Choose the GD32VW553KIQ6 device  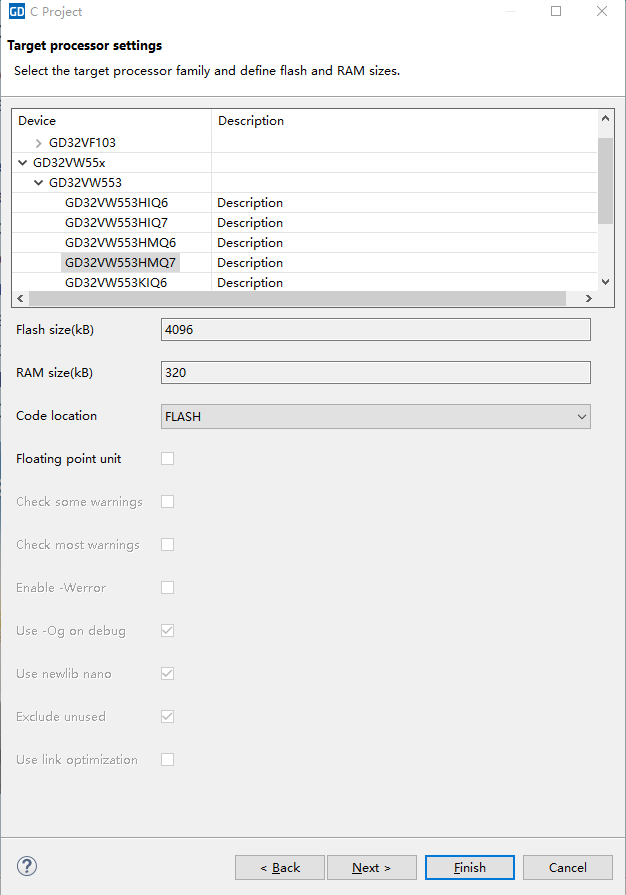pos(116,283)
